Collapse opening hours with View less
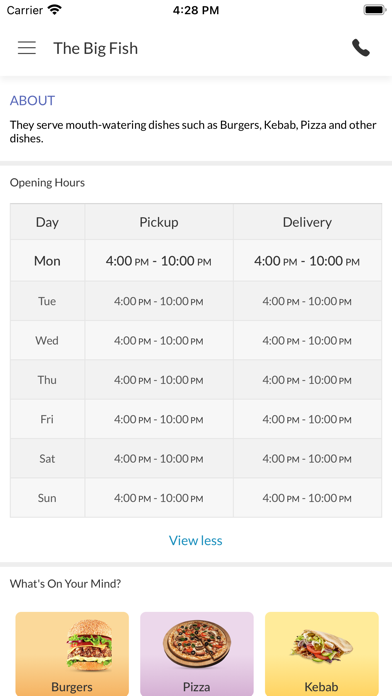The width and height of the screenshot is (392, 696). click(x=196, y=540)
